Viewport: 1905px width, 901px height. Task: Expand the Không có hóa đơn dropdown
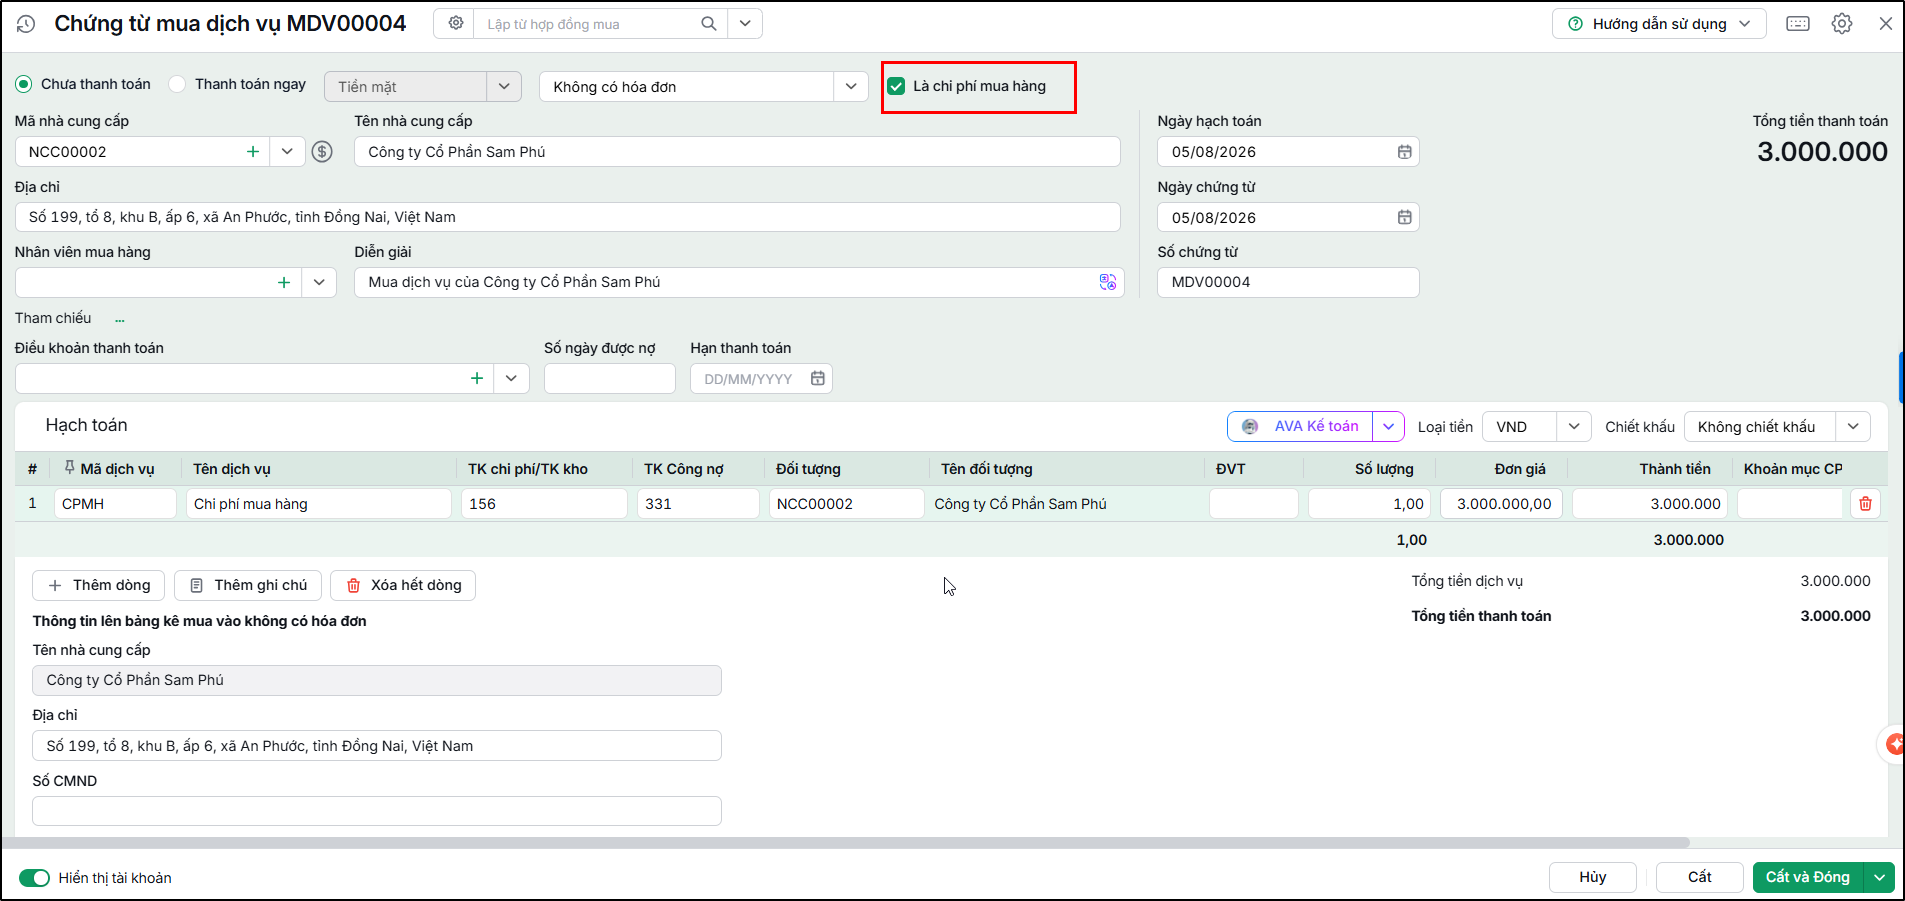pyautogui.click(x=850, y=87)
